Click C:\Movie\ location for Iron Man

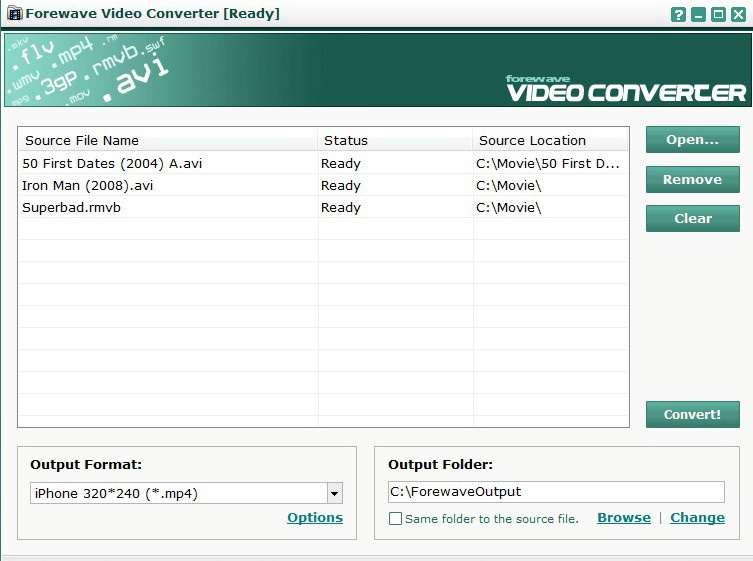[509, 185]
